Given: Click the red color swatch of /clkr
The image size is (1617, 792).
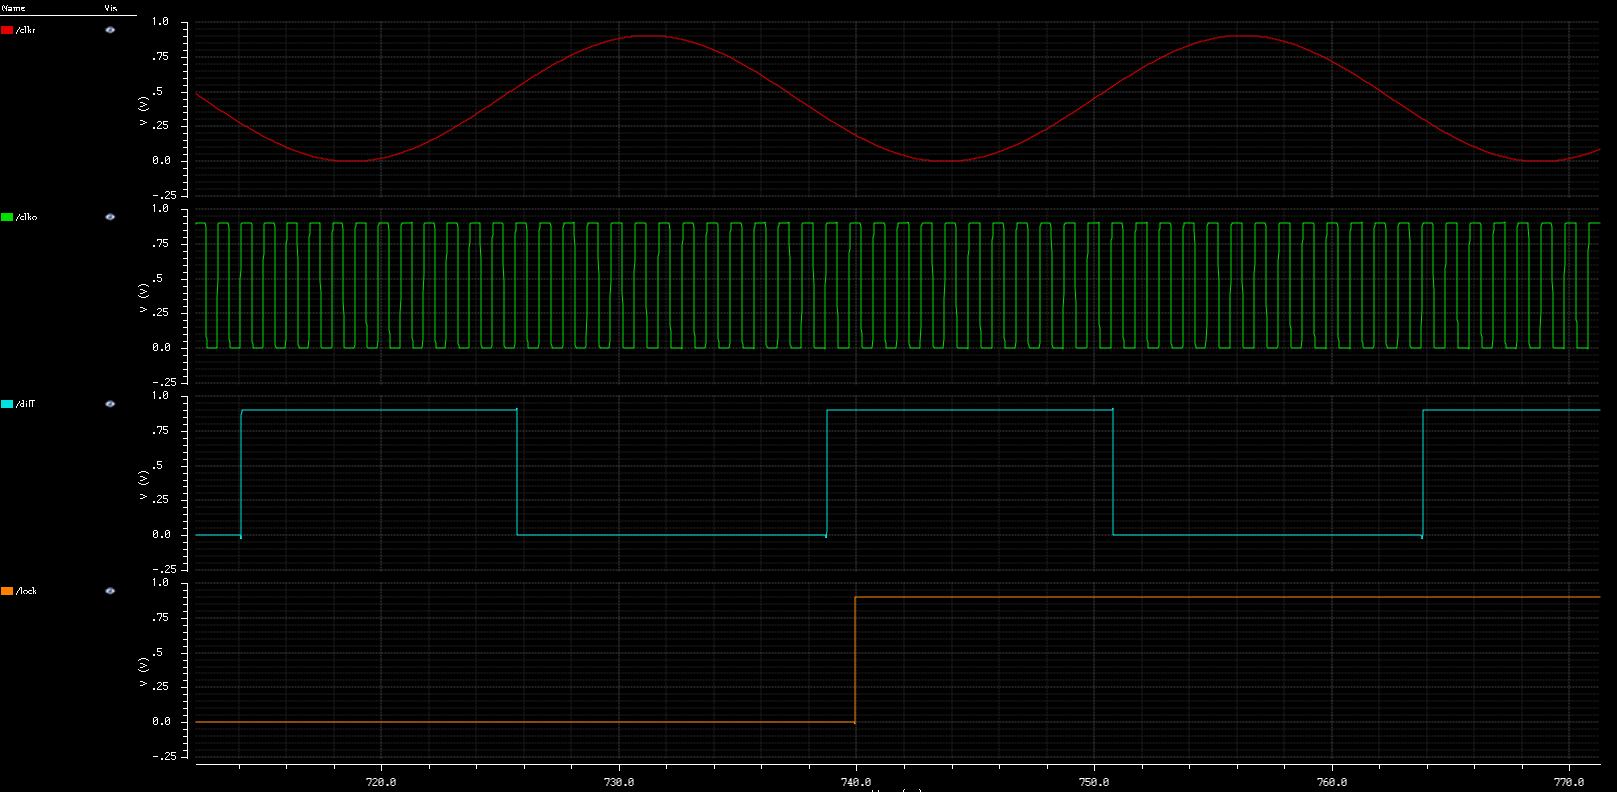Looking at the screenshot, I should (7, 30).
